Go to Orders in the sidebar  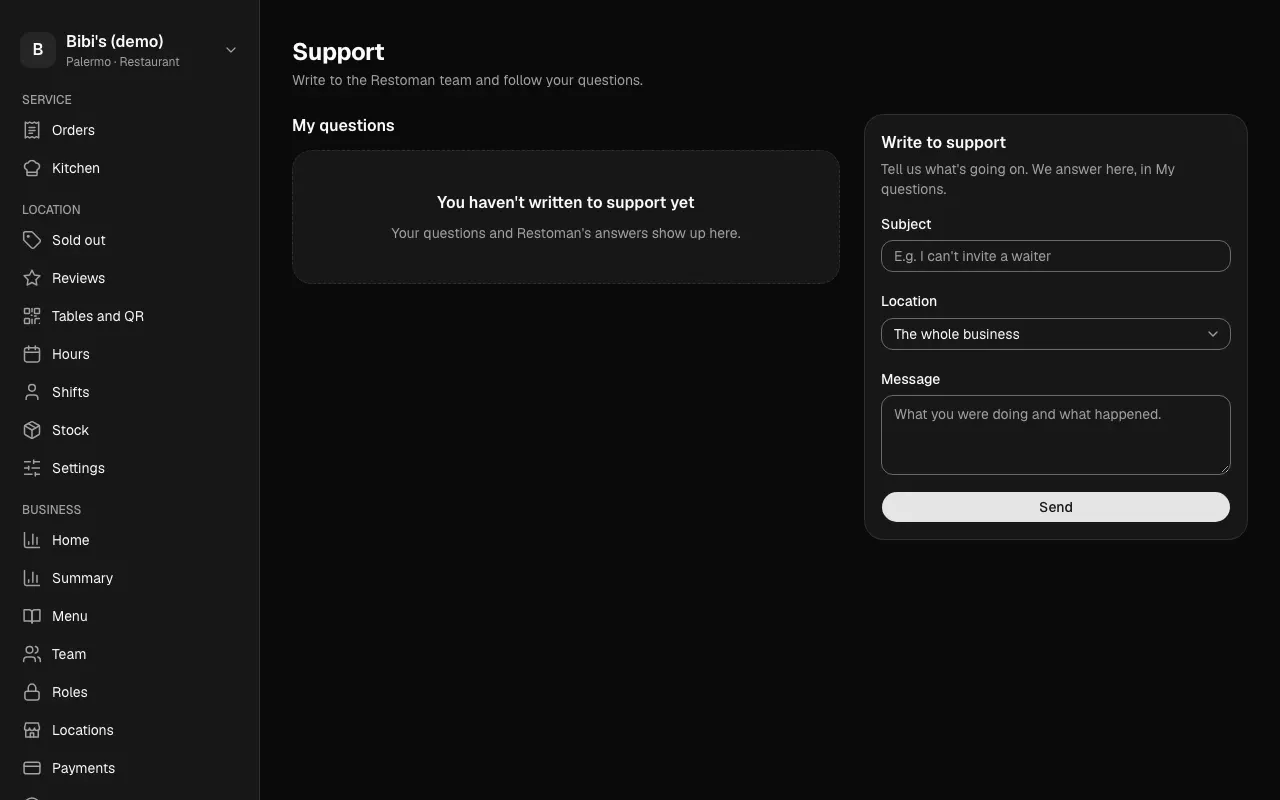(130, 130)
